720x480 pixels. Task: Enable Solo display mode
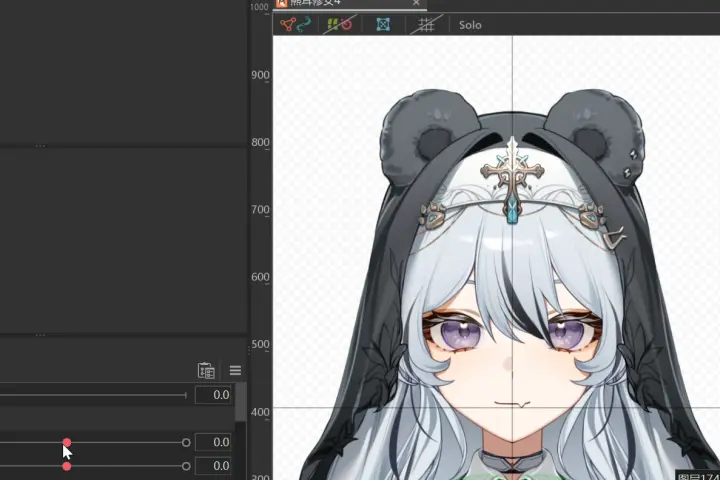(x=470, y=25)
